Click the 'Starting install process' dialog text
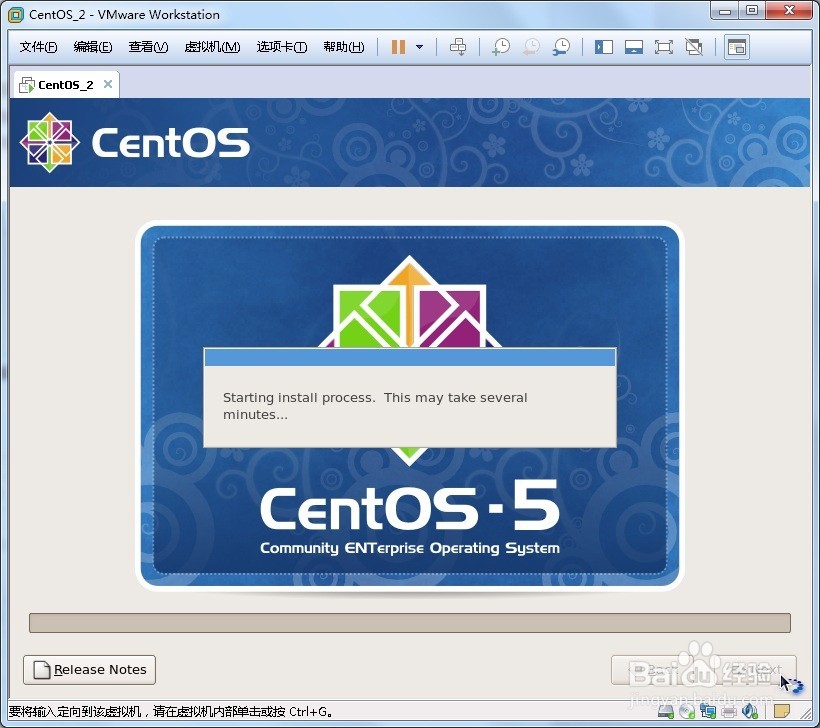 pos(375,406)
